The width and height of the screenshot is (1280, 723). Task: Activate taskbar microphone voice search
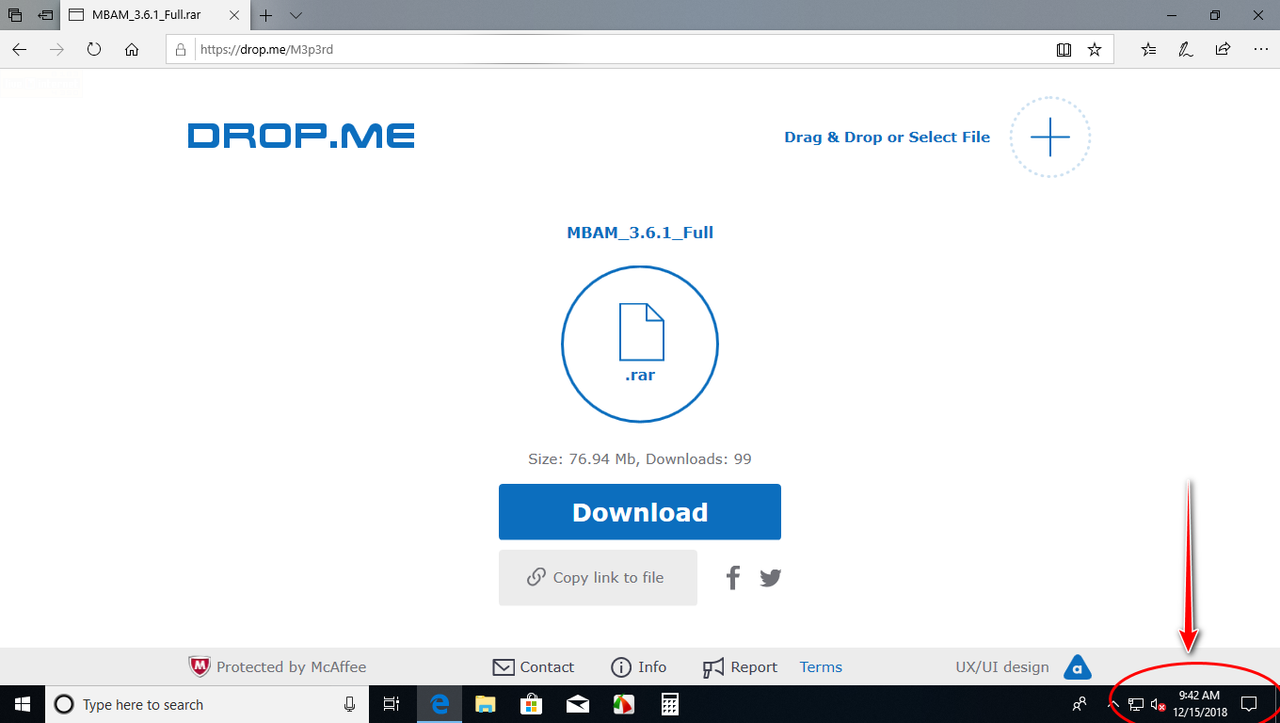pos(350,704)
